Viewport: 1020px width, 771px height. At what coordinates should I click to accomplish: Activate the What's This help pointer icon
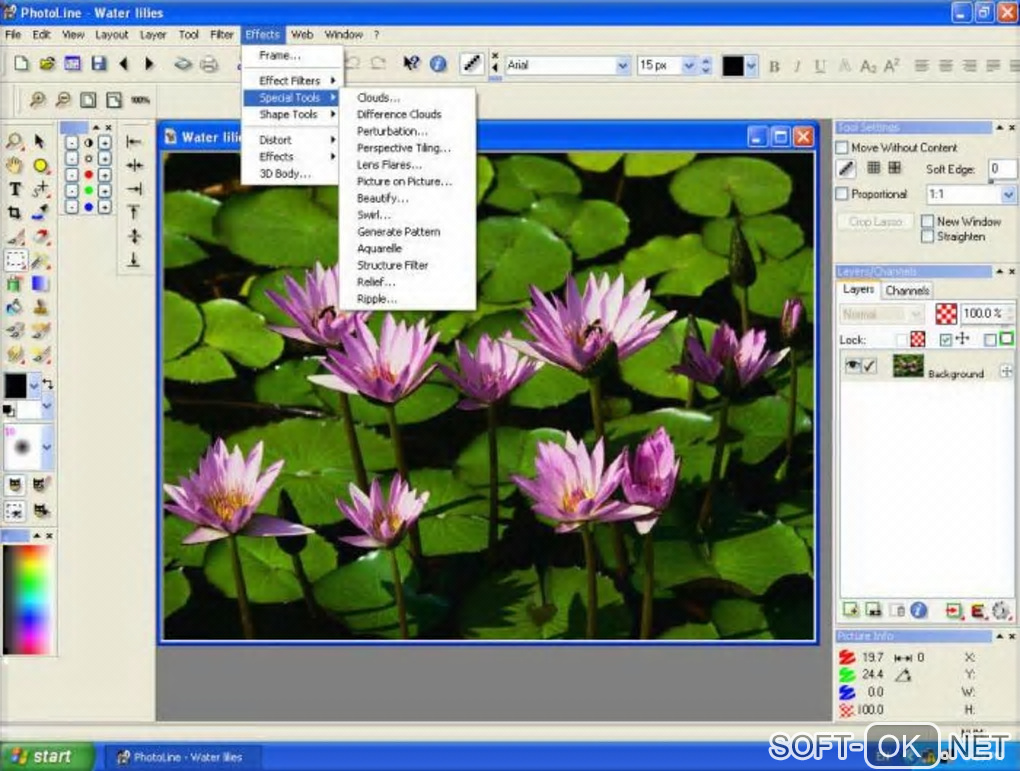(411, 63)
